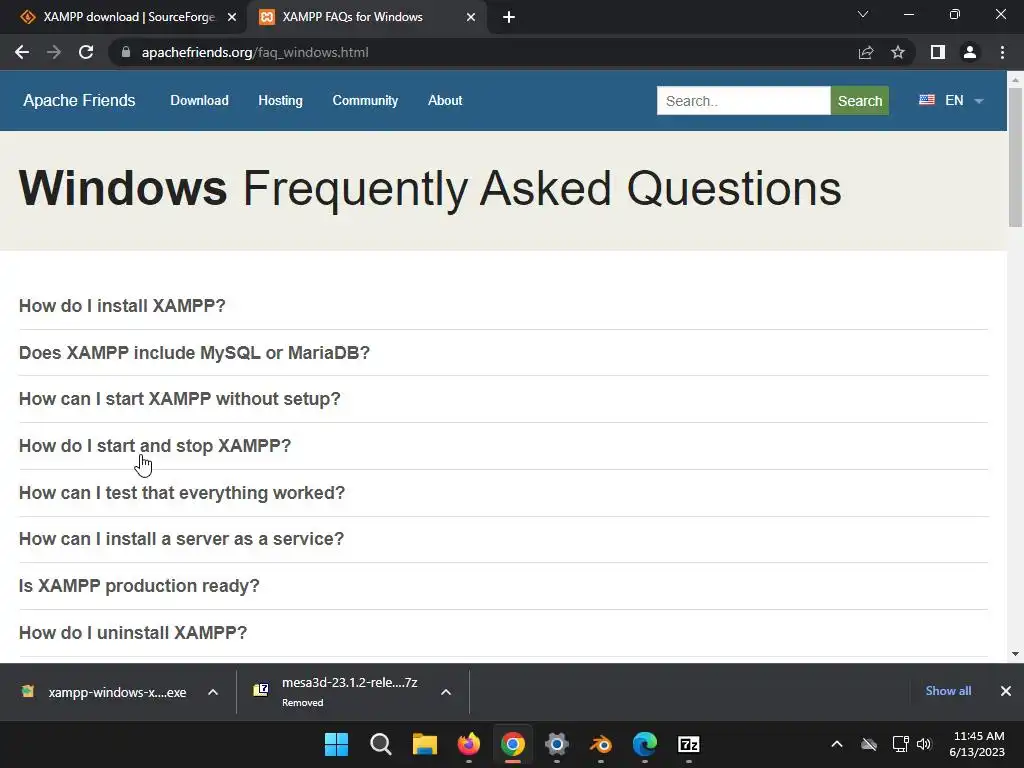Open Windows taskbar search
This screenshot has width=1024, height=768.
[x=380, y=744]
